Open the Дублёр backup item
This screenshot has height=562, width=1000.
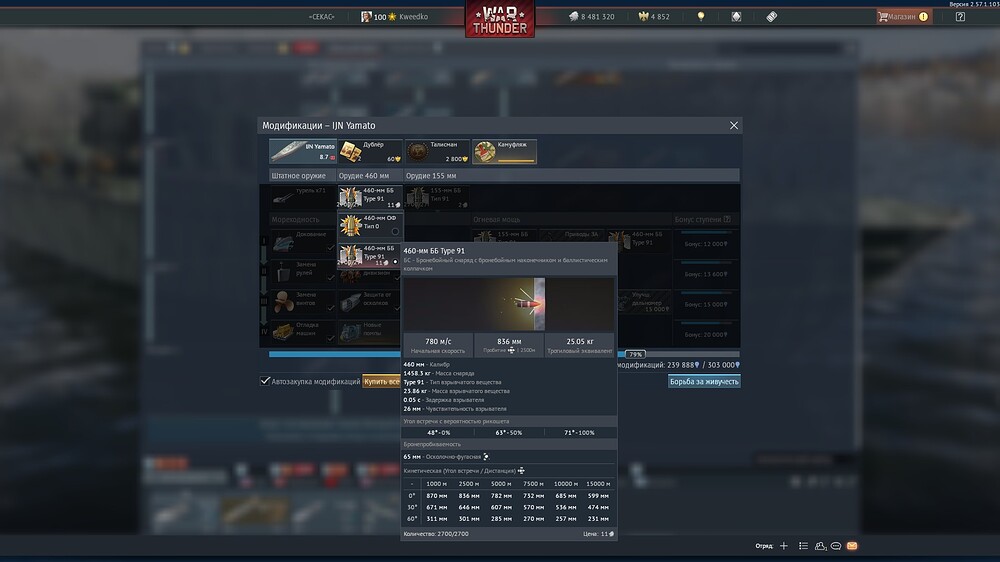tap(371, 151)
